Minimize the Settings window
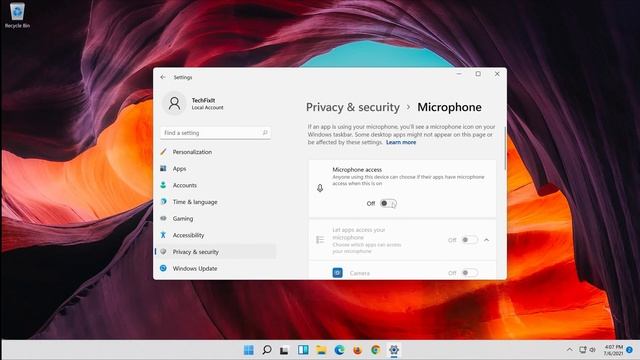Image resolution: width=640 pixels, height=360 pixels. point(459,74)
